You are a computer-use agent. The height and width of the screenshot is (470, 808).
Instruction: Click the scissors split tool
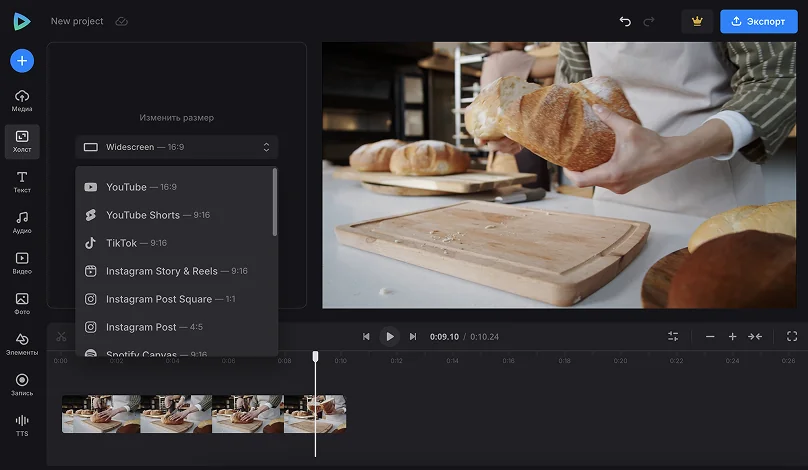click(x=61, y=337)
